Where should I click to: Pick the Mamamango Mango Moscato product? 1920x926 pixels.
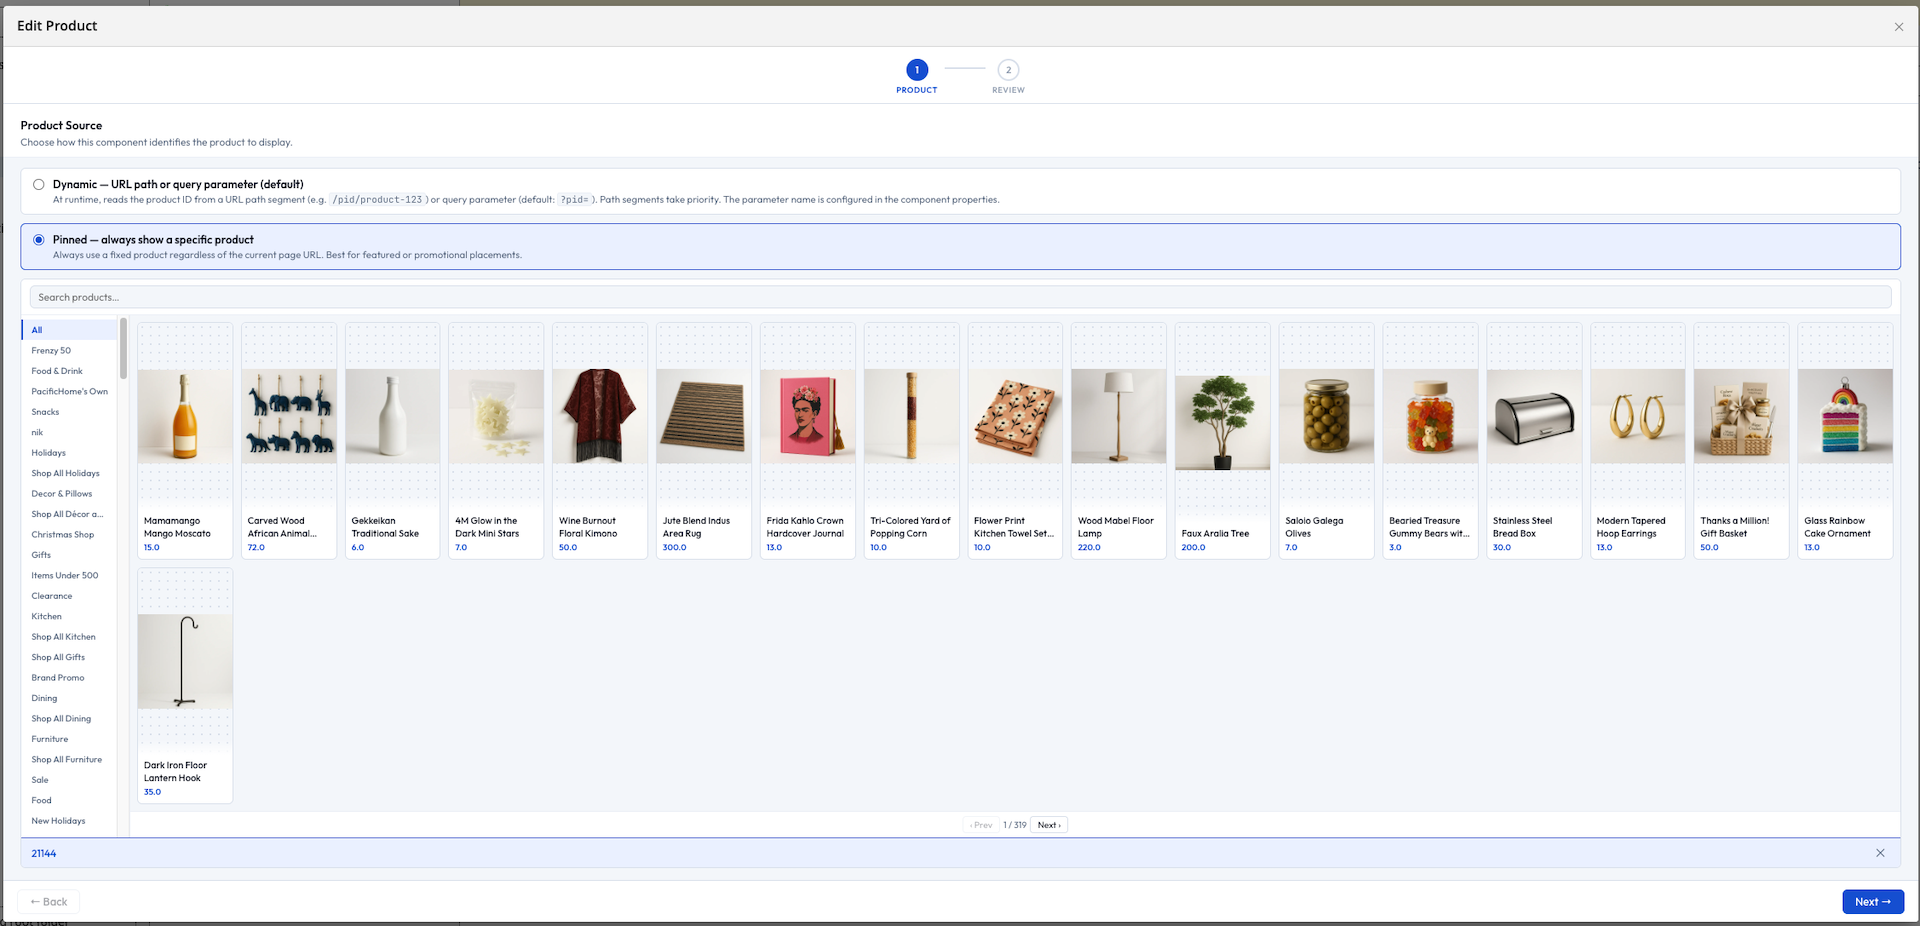185,440
